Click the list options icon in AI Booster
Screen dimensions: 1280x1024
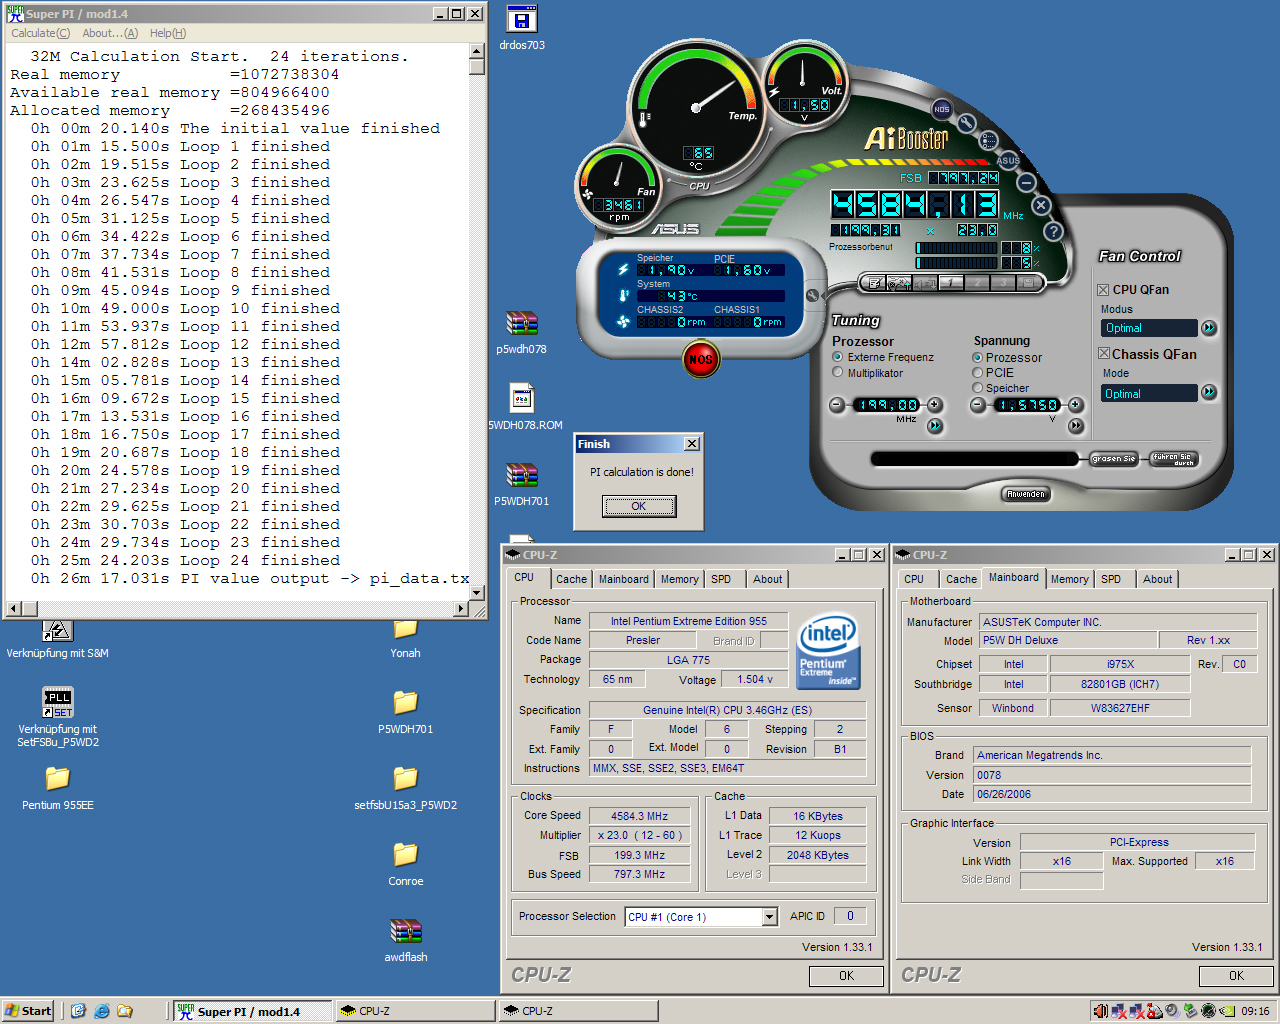point(989,141)
